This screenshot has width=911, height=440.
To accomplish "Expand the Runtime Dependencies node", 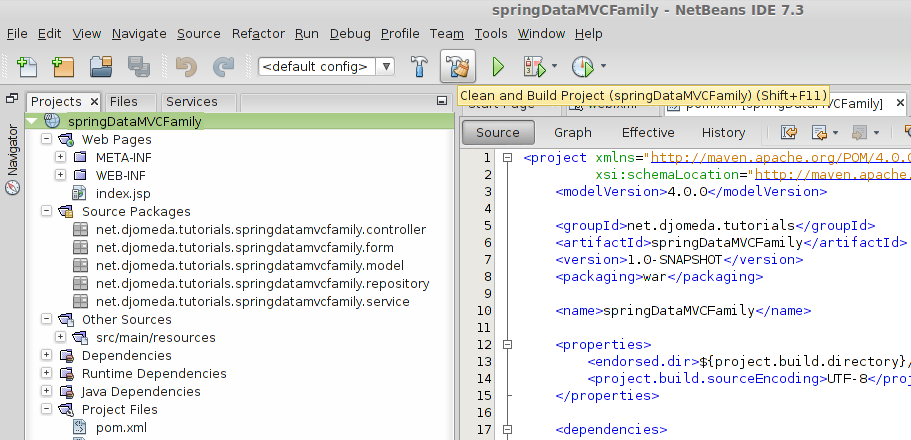I will (x=46, y=373).
